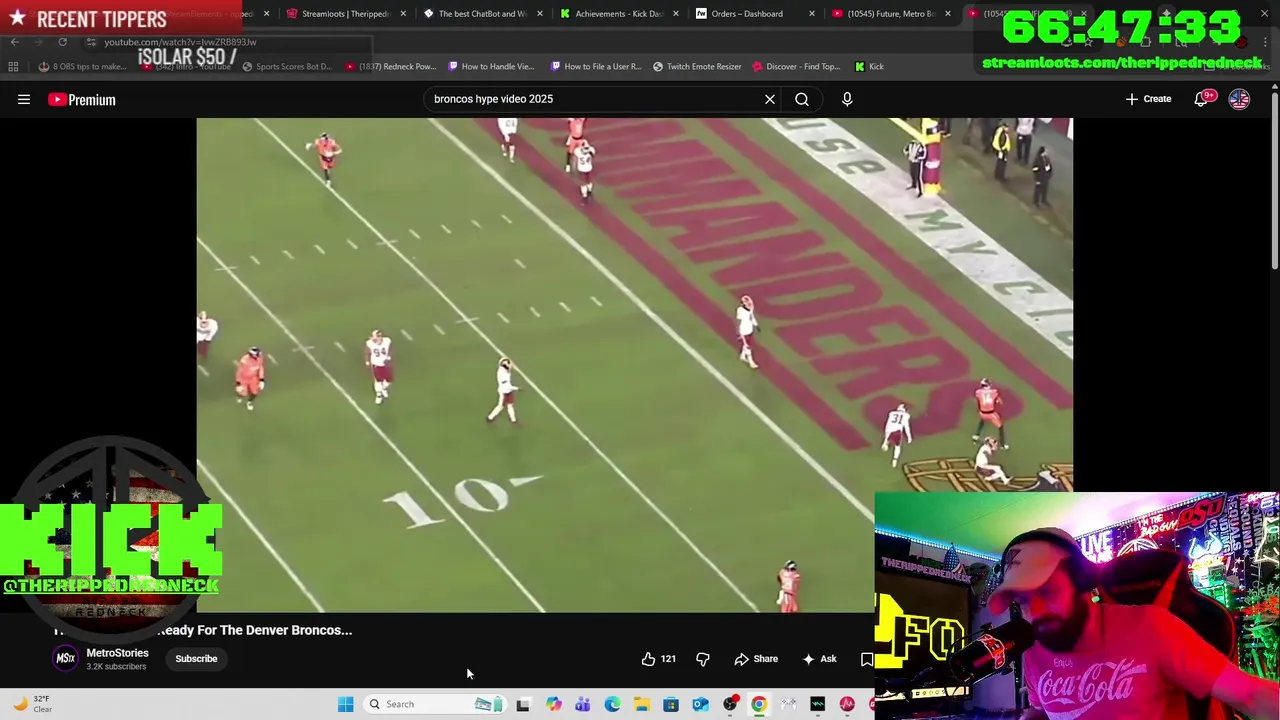Open 'Discover - Find Top...' bookmark
Screen dimensions: 1280x720
coord(796,67)
